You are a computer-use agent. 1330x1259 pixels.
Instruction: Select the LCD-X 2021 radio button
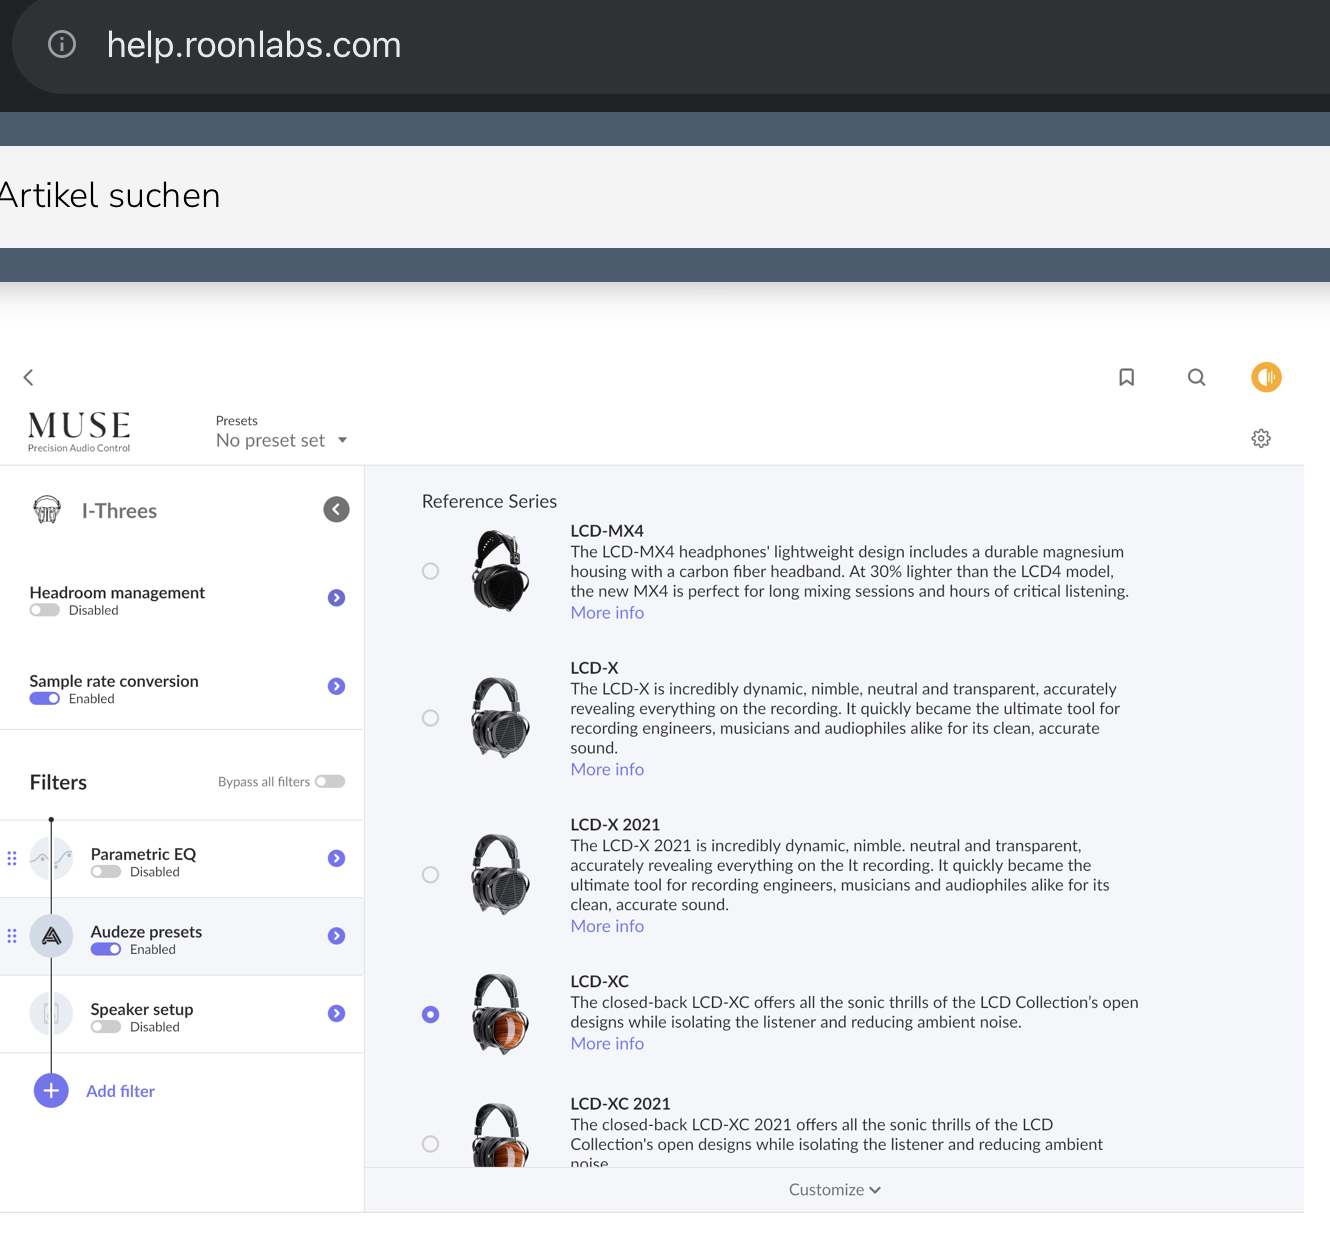tap(430, 875)
